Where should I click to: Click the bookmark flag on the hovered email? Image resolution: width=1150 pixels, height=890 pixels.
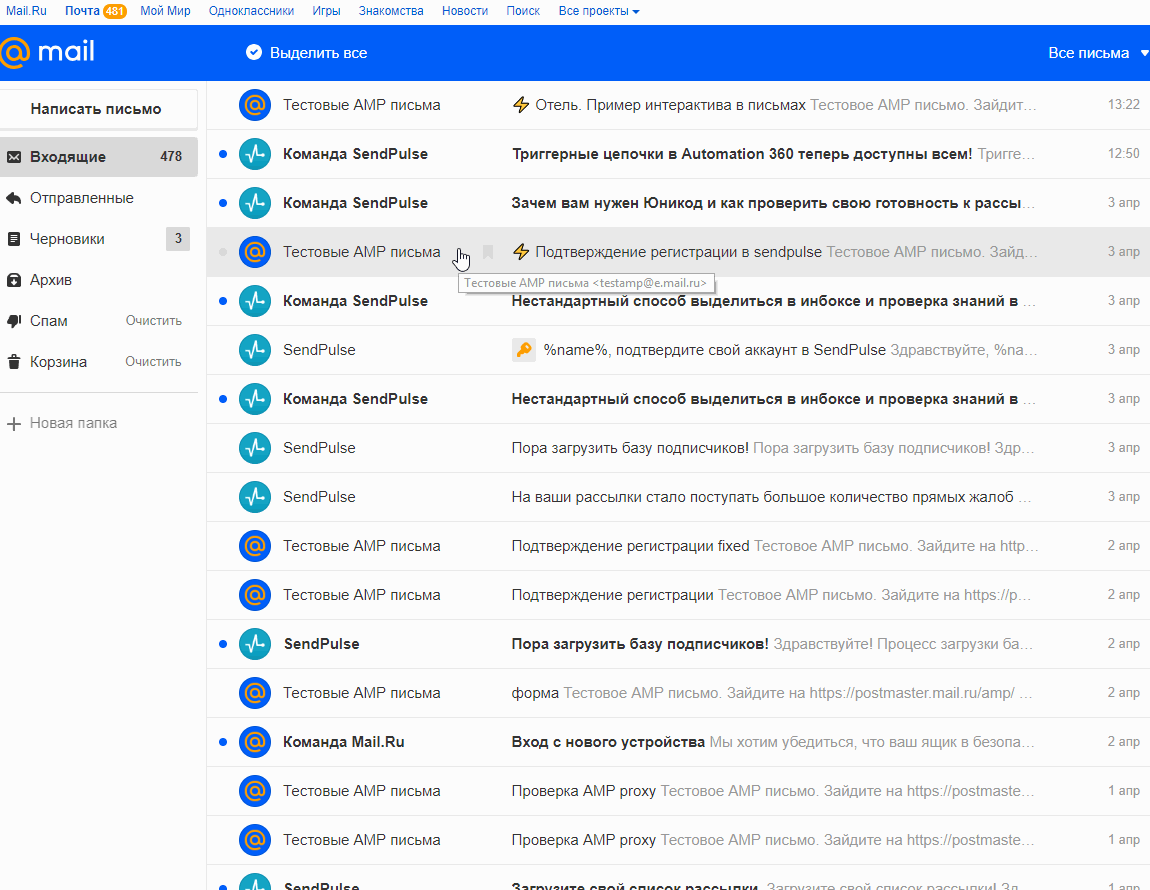488,252
